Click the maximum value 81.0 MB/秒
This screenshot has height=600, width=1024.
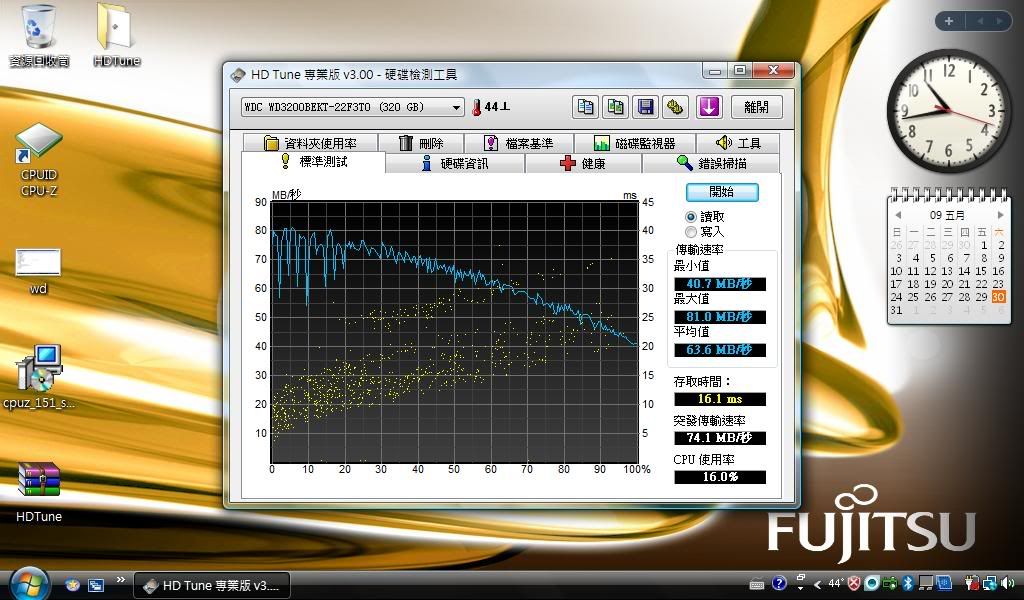point(720,317)
